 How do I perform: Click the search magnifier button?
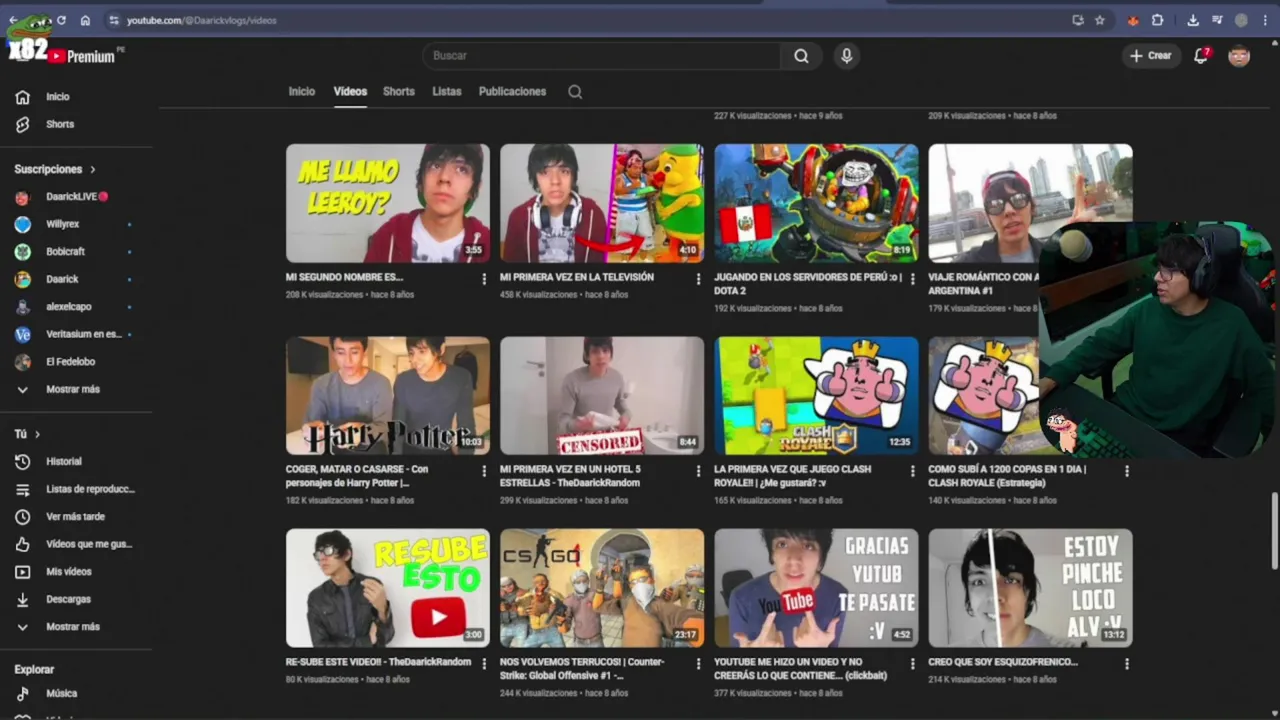pyautogui.click(x=801, y=56)
